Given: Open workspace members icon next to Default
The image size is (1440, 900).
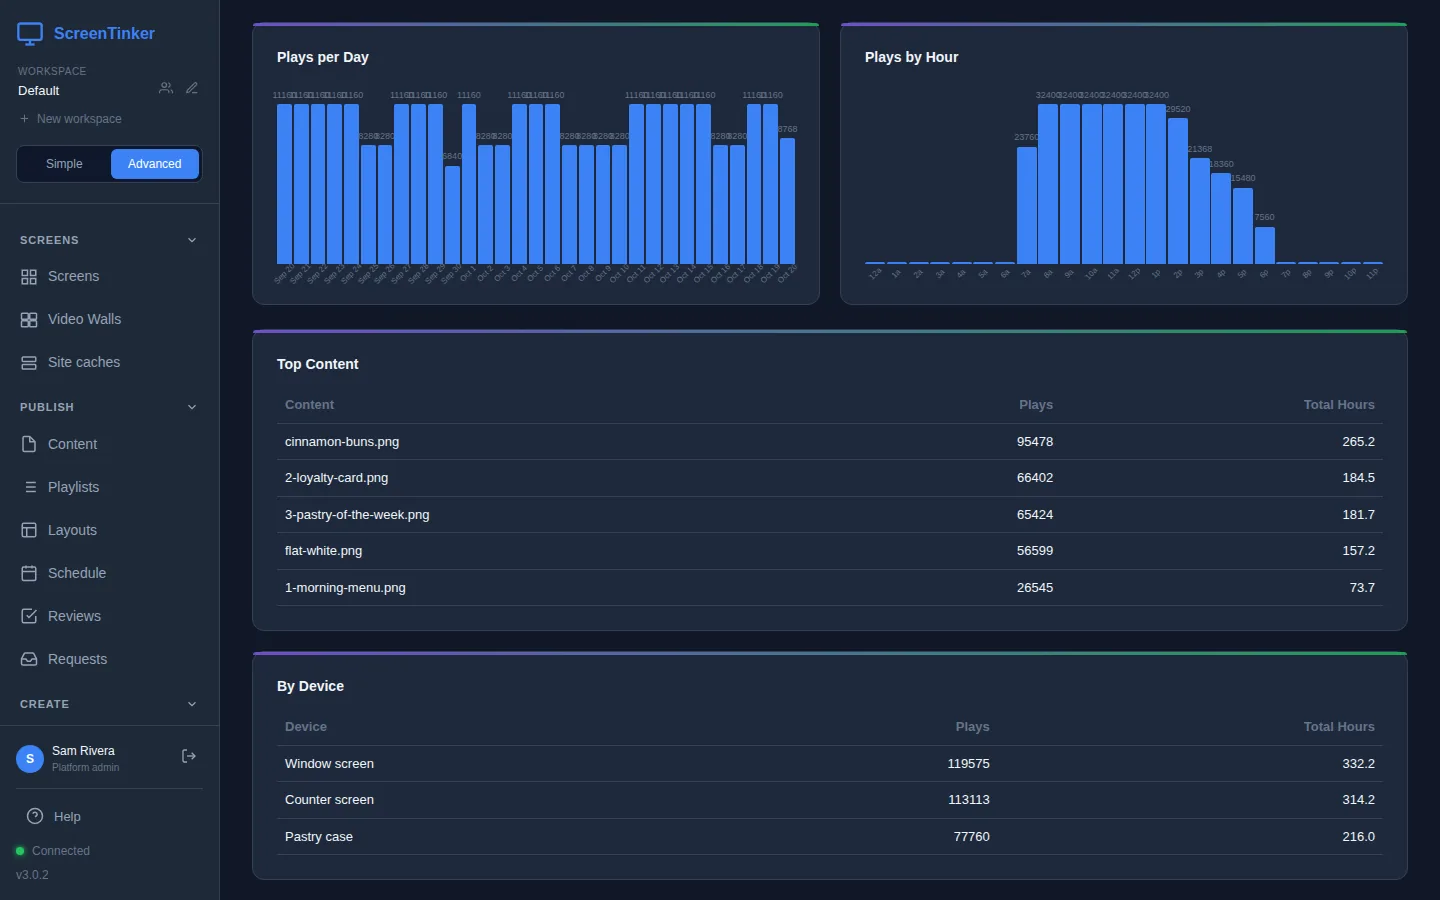Looking at the screenshot, I should [166, 88].
